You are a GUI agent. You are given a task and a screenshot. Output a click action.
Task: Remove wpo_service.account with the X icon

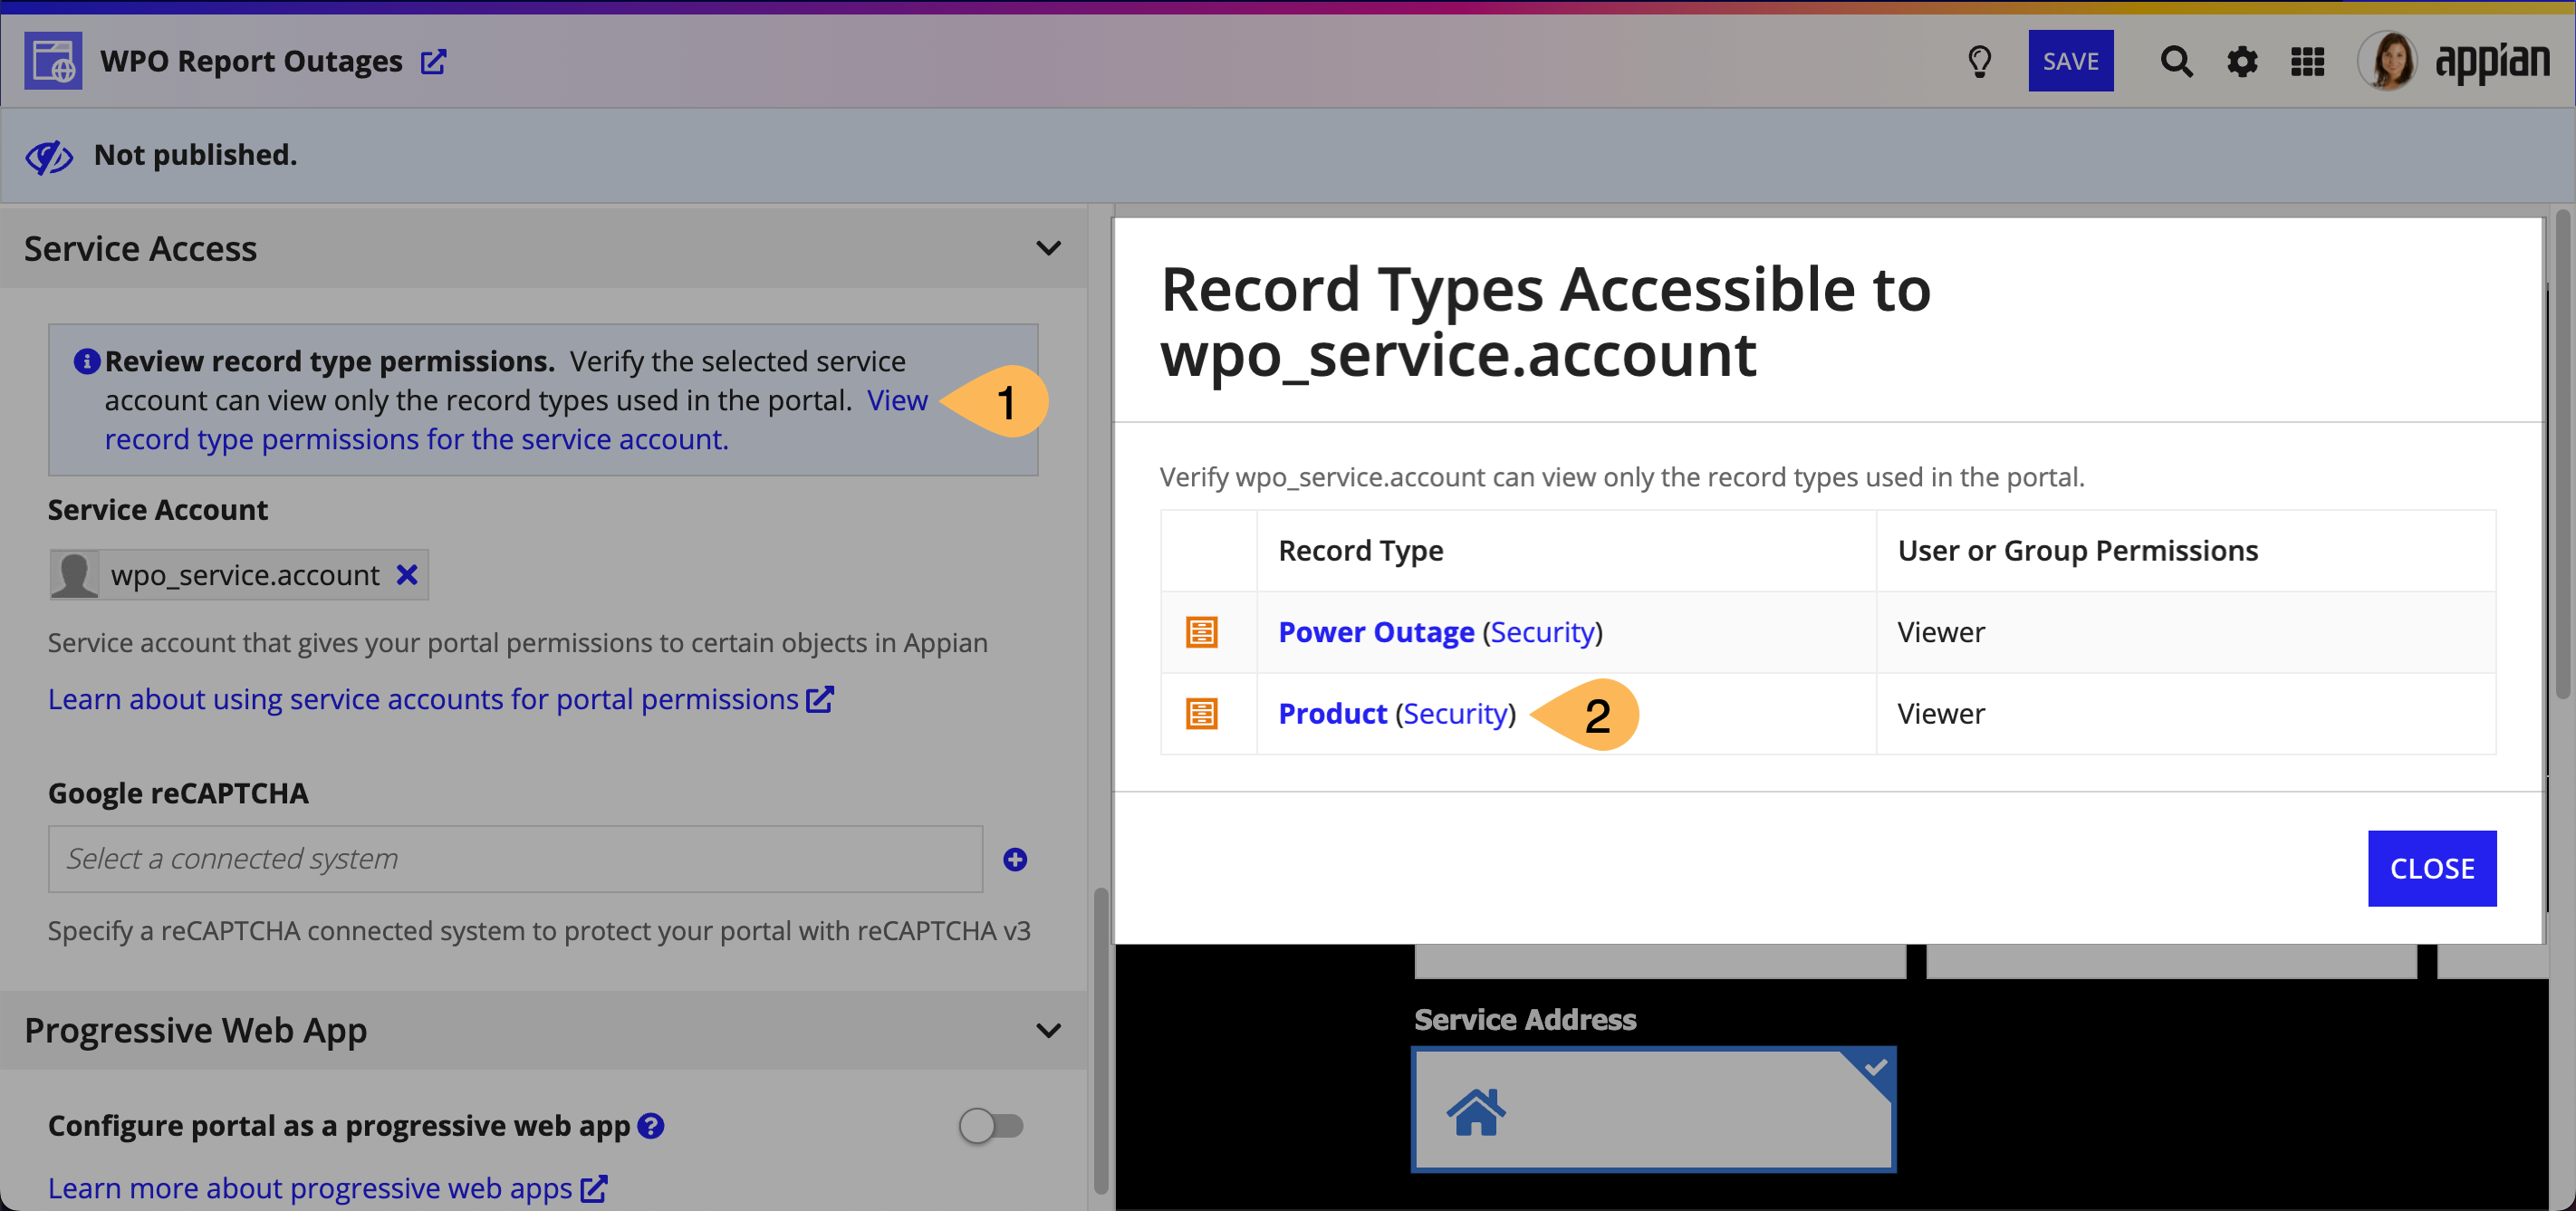coord(406,575)
